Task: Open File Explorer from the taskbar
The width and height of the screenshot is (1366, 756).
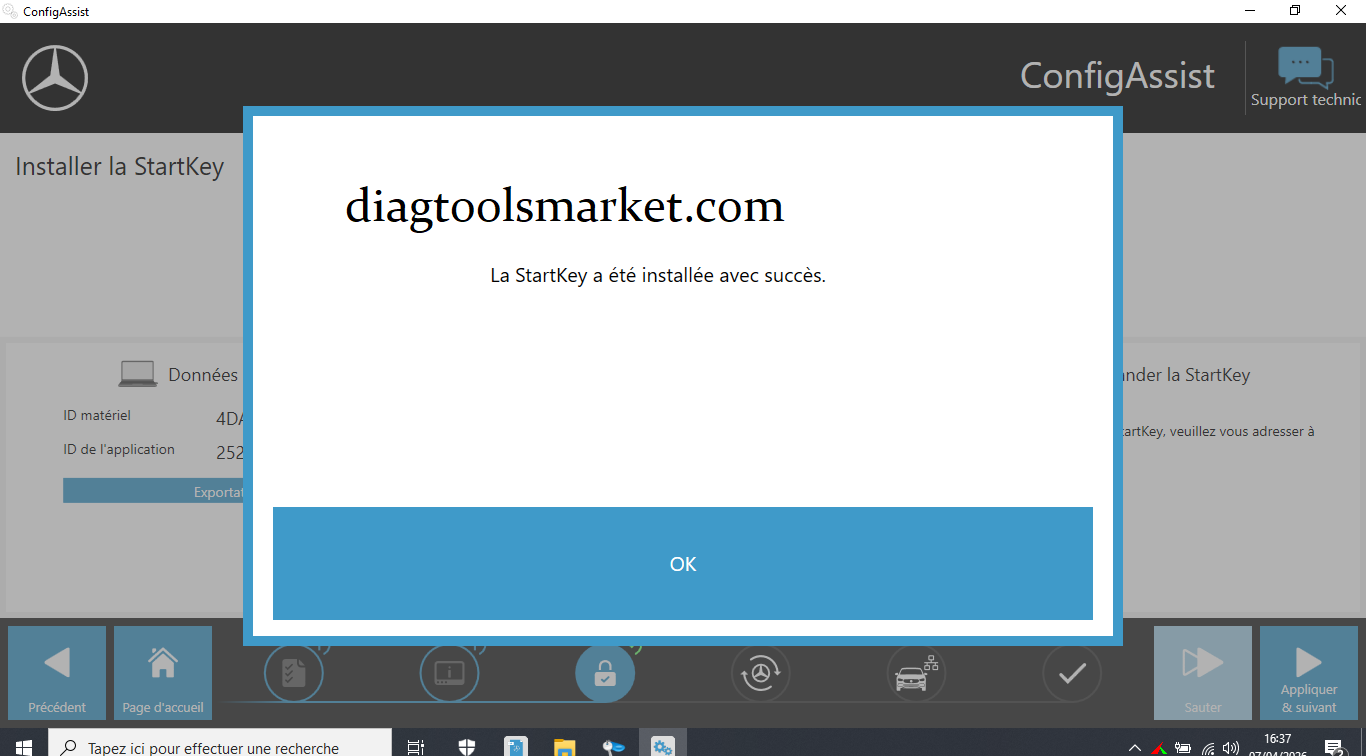Action: [565, 747]
